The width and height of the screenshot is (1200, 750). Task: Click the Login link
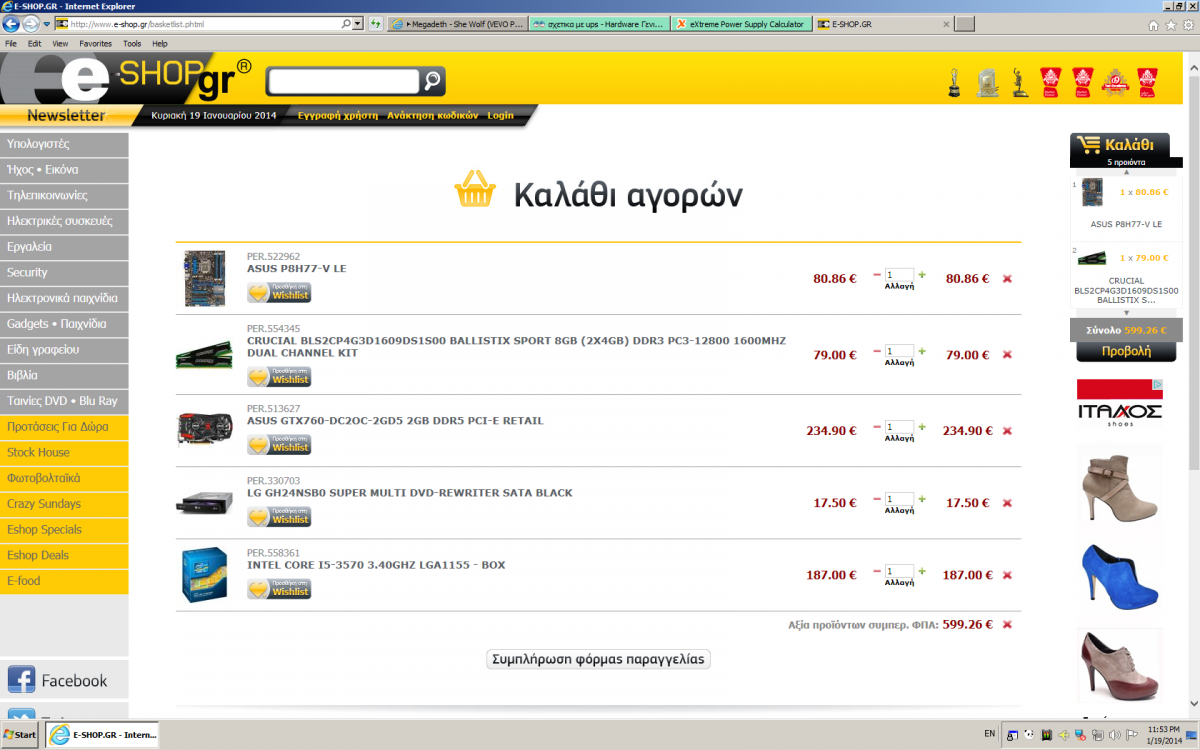point(500,115)
